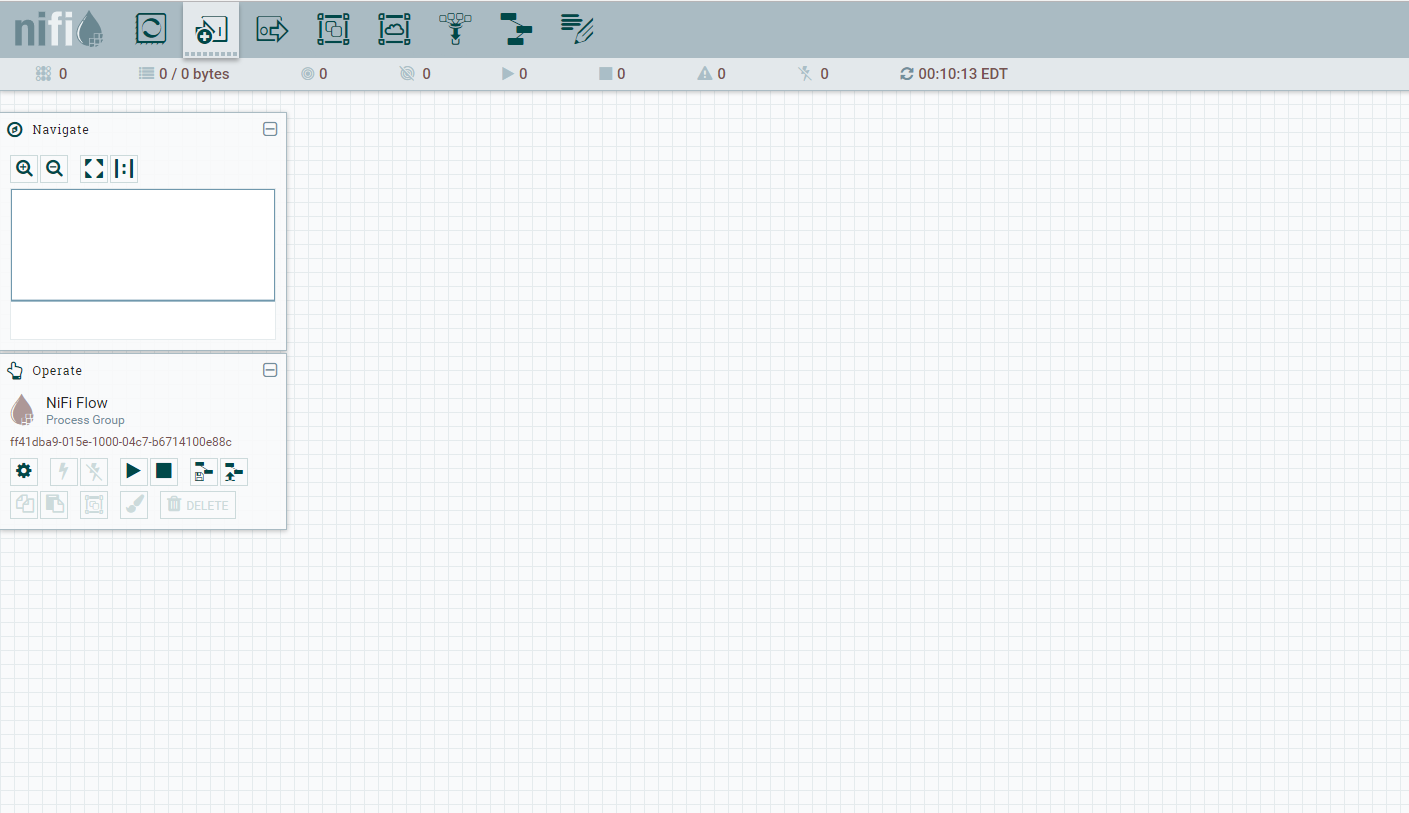Screen dimensions: 1409x813
Task: Click the process group ID text
Action: (x=121, y=442)
